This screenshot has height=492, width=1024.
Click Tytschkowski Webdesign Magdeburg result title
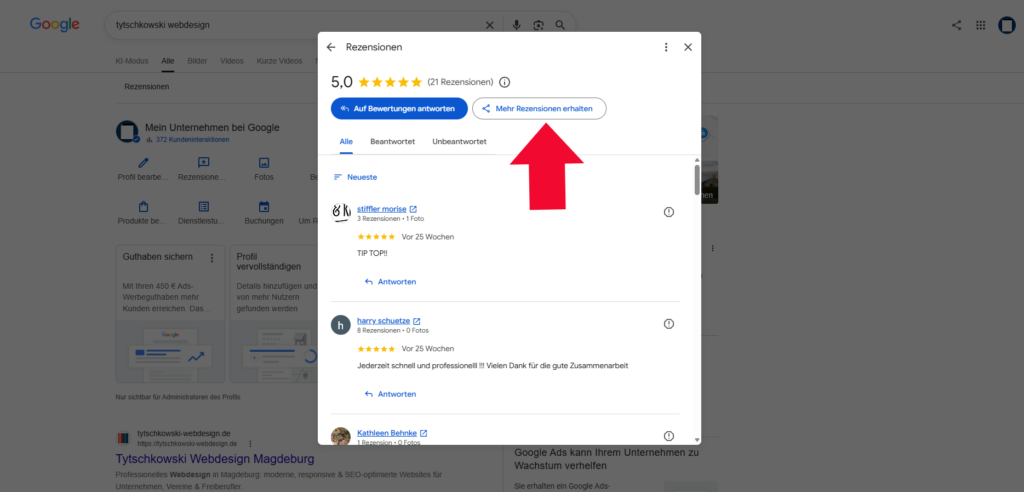tap(215, 459)
